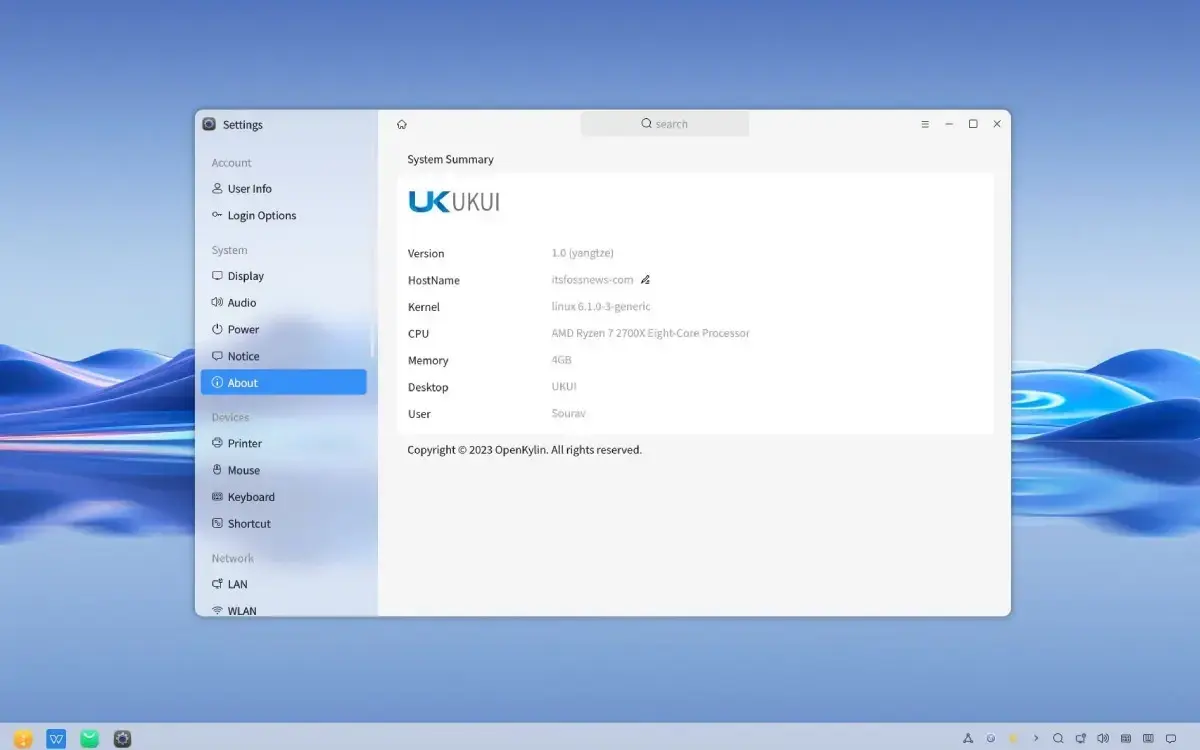1200x750 pixels.
Task: Close the Settings window
Action: (x=997, y=124)
